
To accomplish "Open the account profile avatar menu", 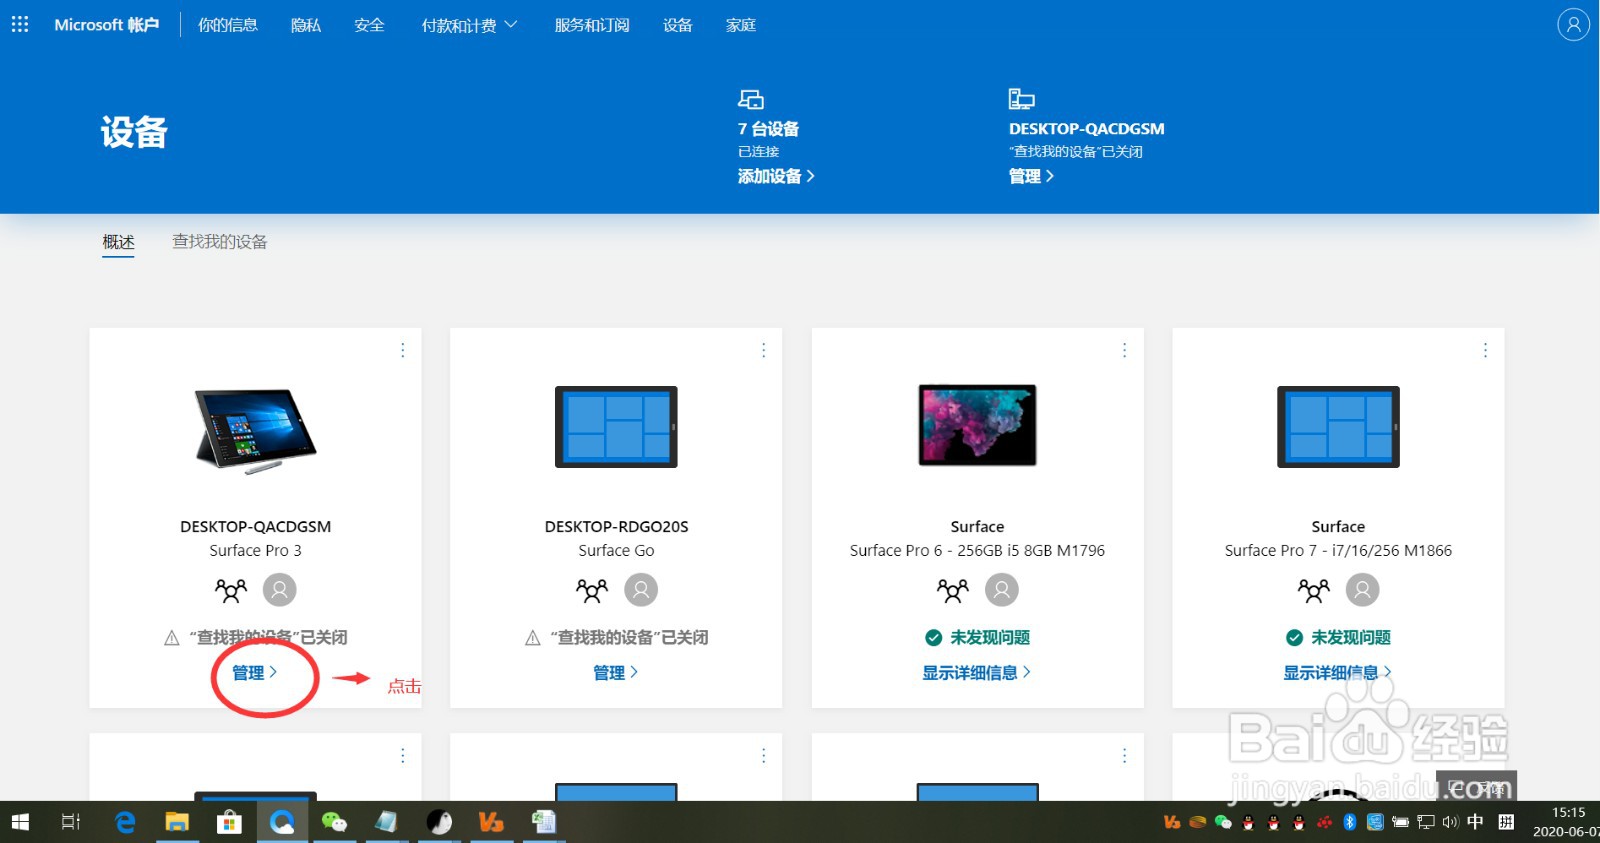I will (1573, 24).
